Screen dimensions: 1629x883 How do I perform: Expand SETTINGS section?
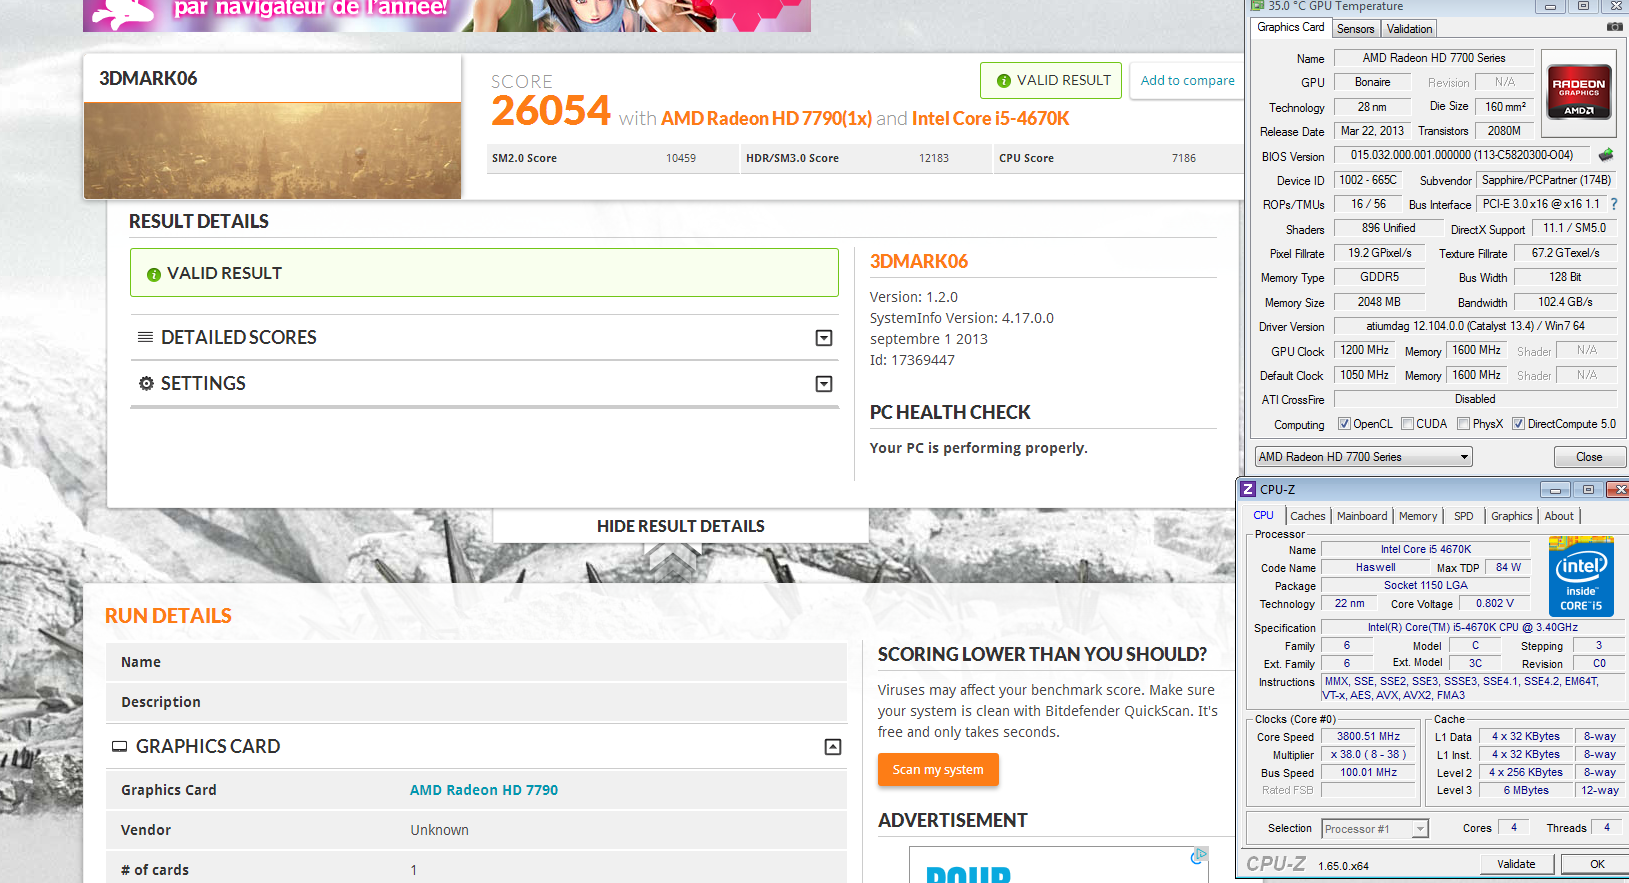coord(824,384)
